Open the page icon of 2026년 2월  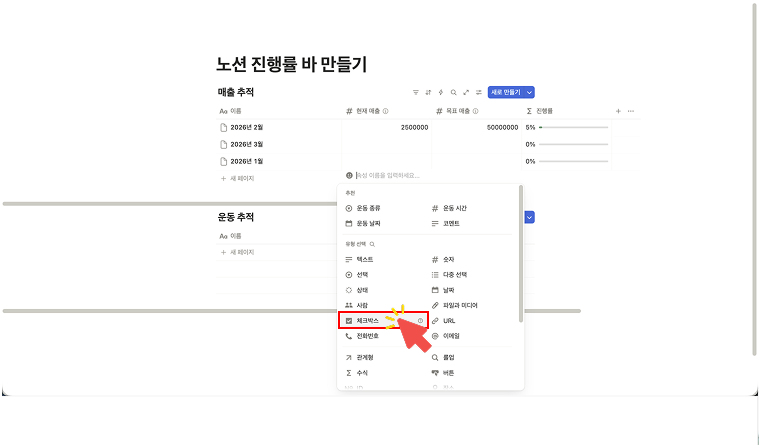pyautogui.click(x=223, y=127)
